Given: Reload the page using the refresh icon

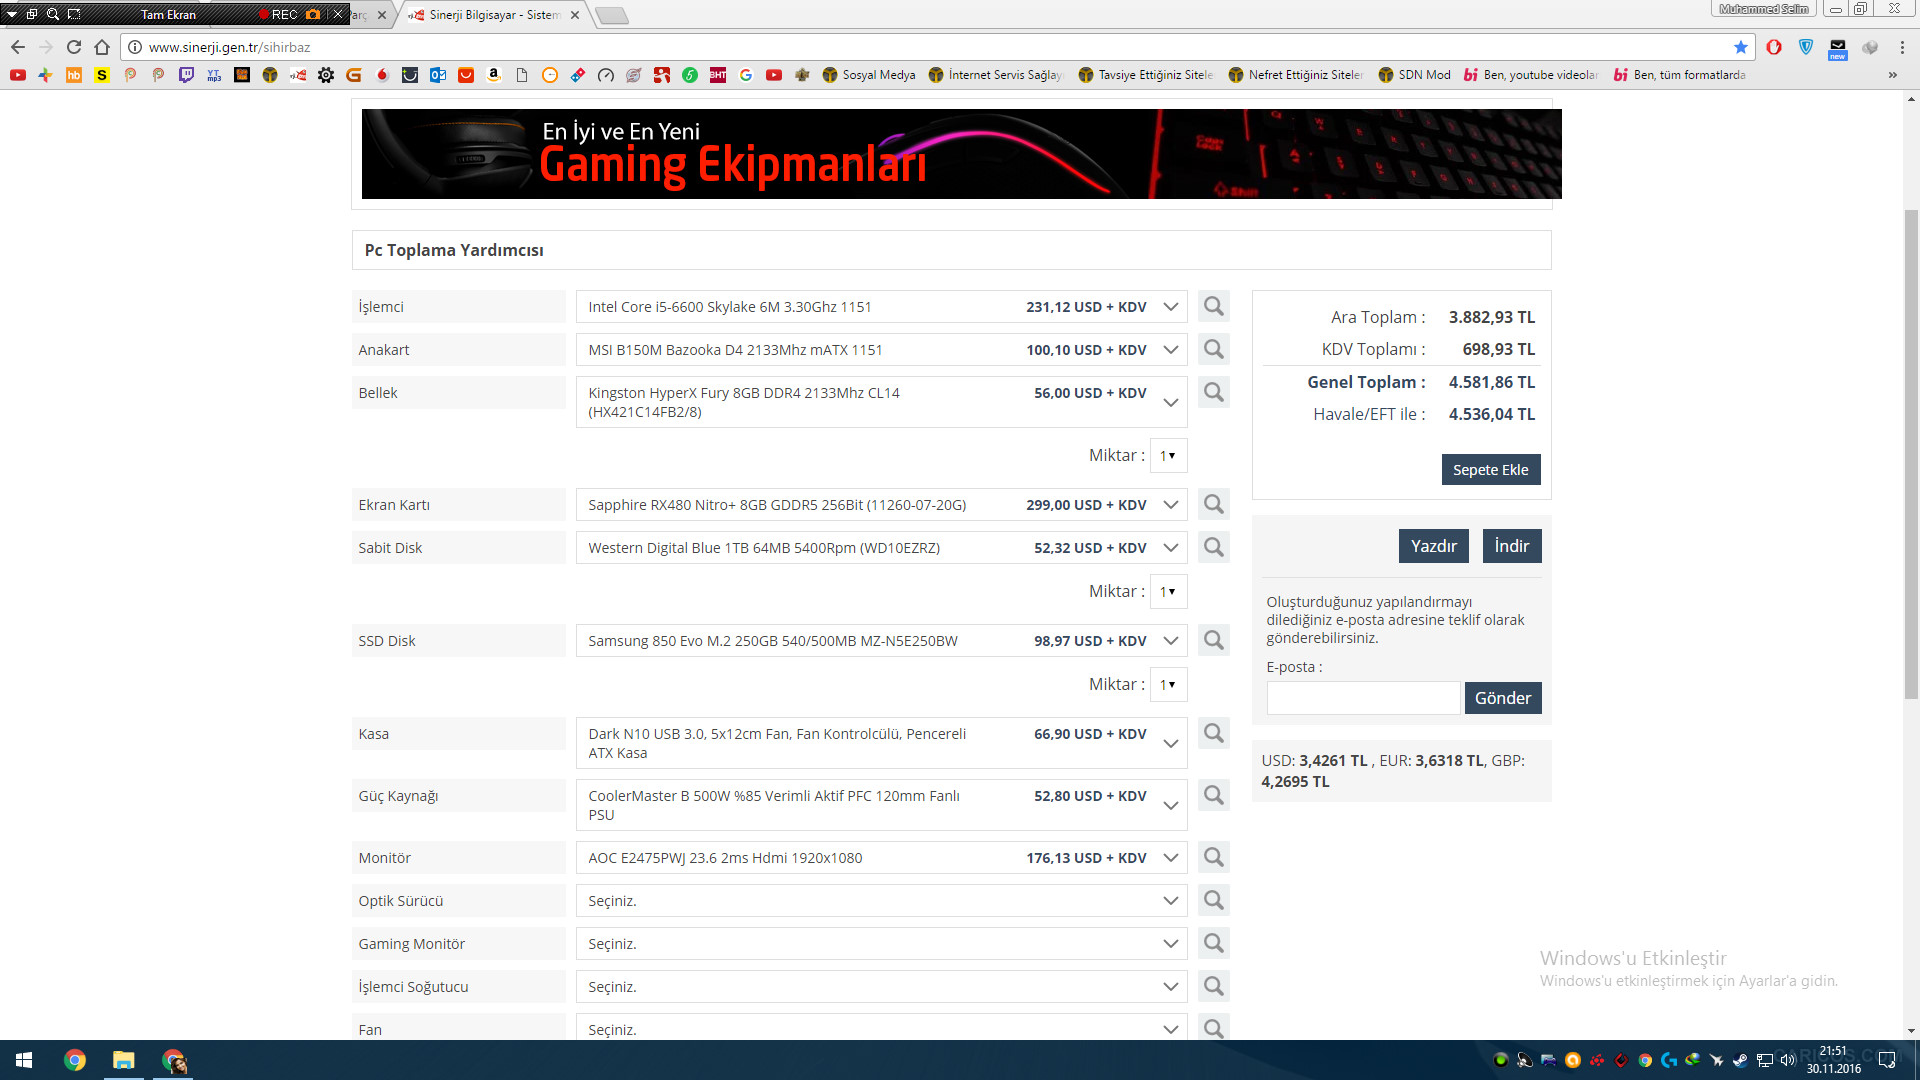Looking at the screenshot, I should (74, 47).
